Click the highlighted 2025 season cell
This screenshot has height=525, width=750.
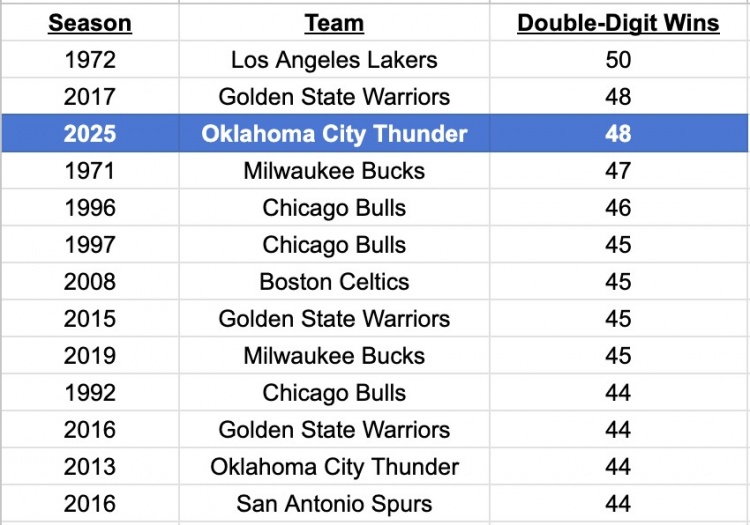[x=90, y=134]
